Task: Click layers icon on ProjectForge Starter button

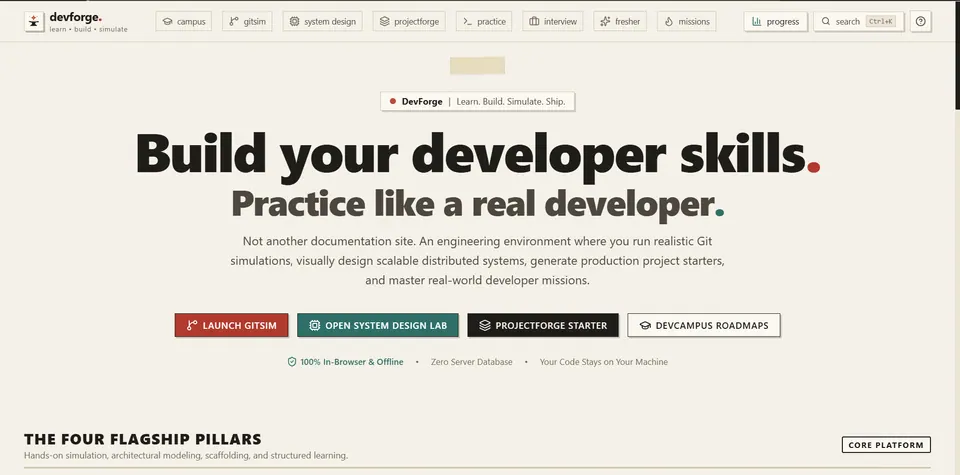Action: [485, 326]
